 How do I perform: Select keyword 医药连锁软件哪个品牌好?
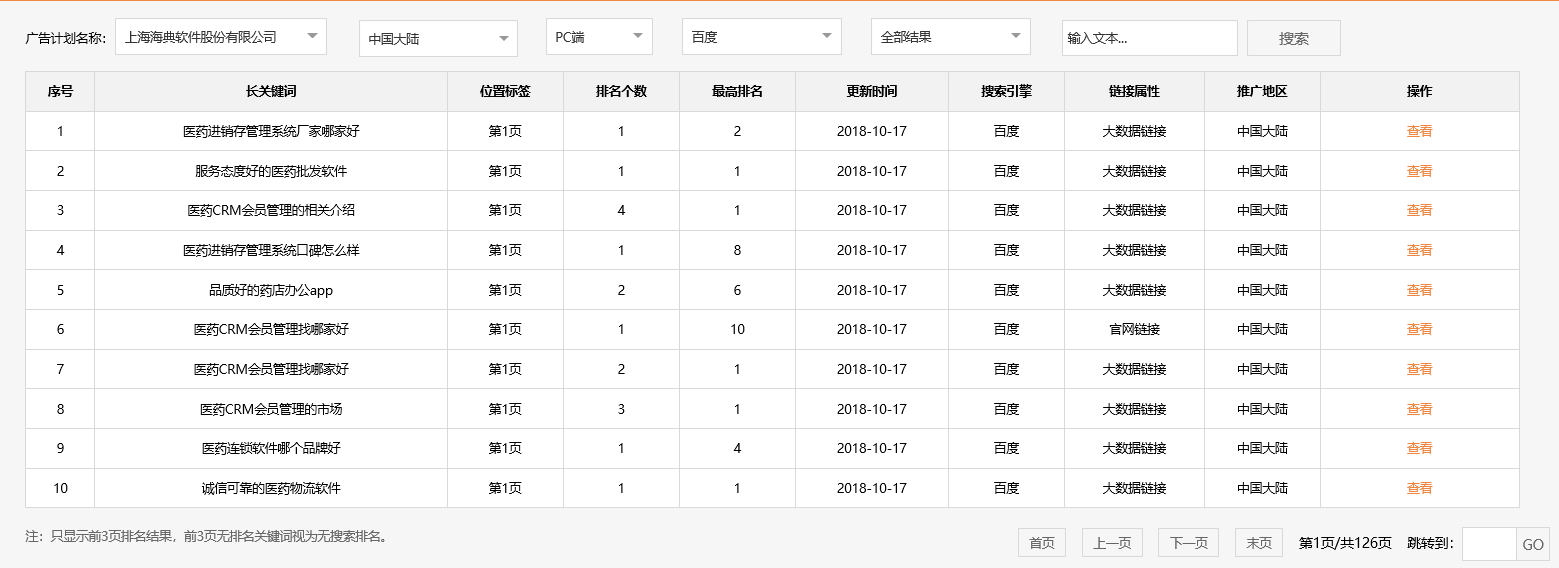pyautogui.click(x=271, y=448)
